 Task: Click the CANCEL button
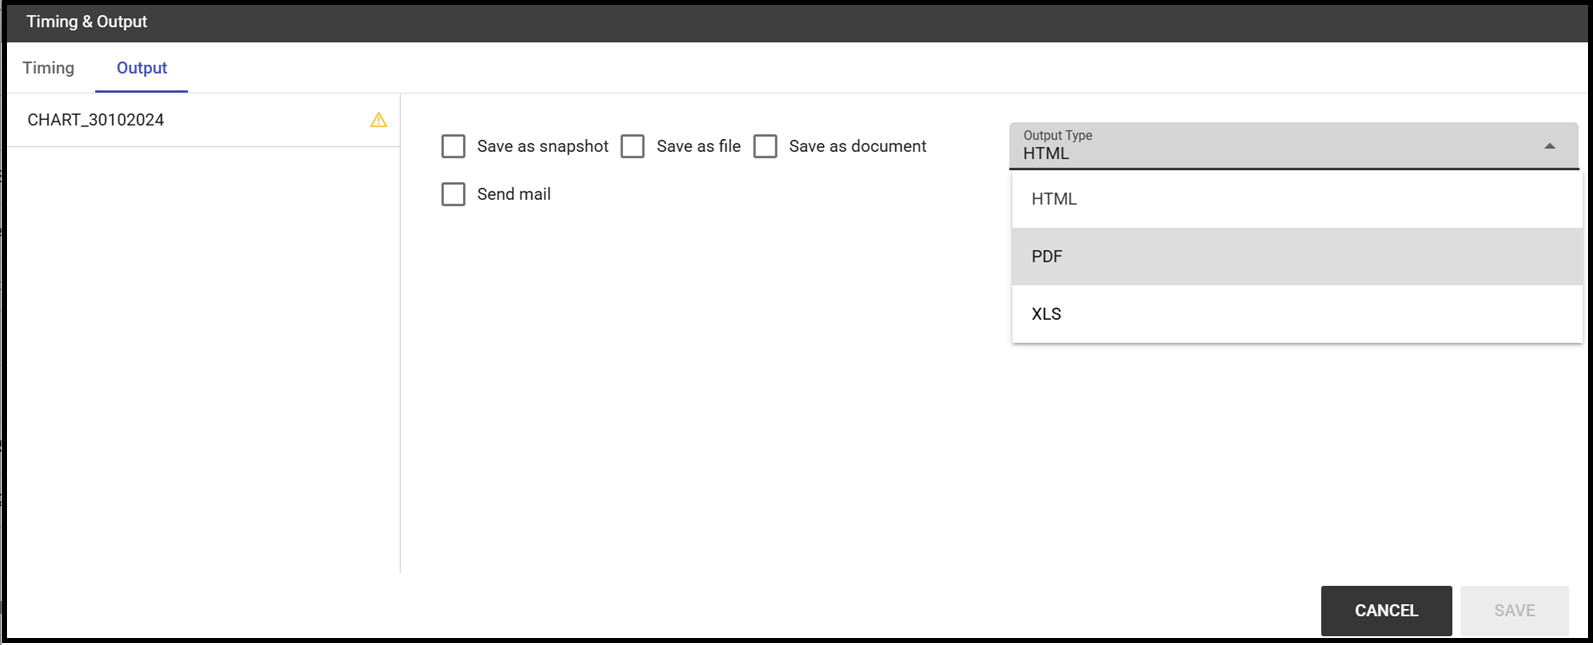pyautogui.click(x=1386, y=611)
